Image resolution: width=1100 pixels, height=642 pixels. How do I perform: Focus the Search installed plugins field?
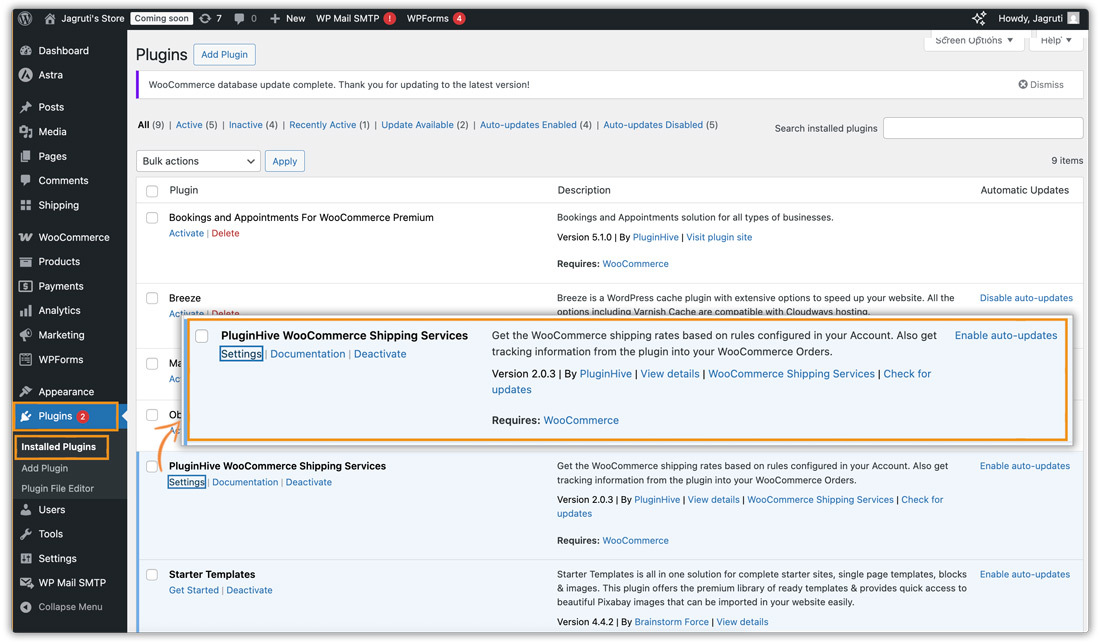pyautogui.click(x=983, y=128)
